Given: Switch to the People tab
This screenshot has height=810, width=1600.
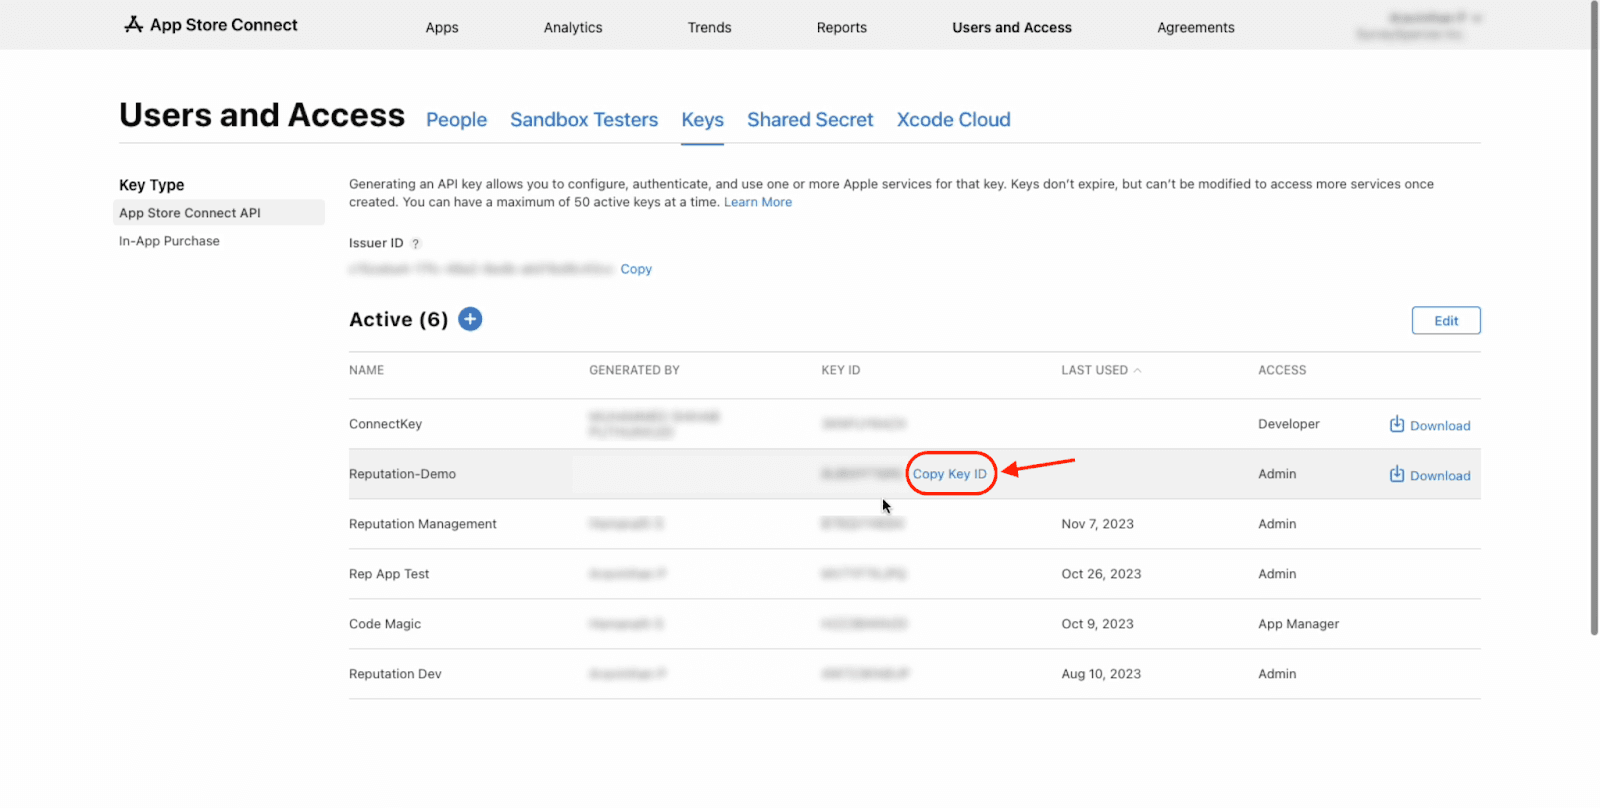Looking at the screenshot, I should tap(456, 120).
